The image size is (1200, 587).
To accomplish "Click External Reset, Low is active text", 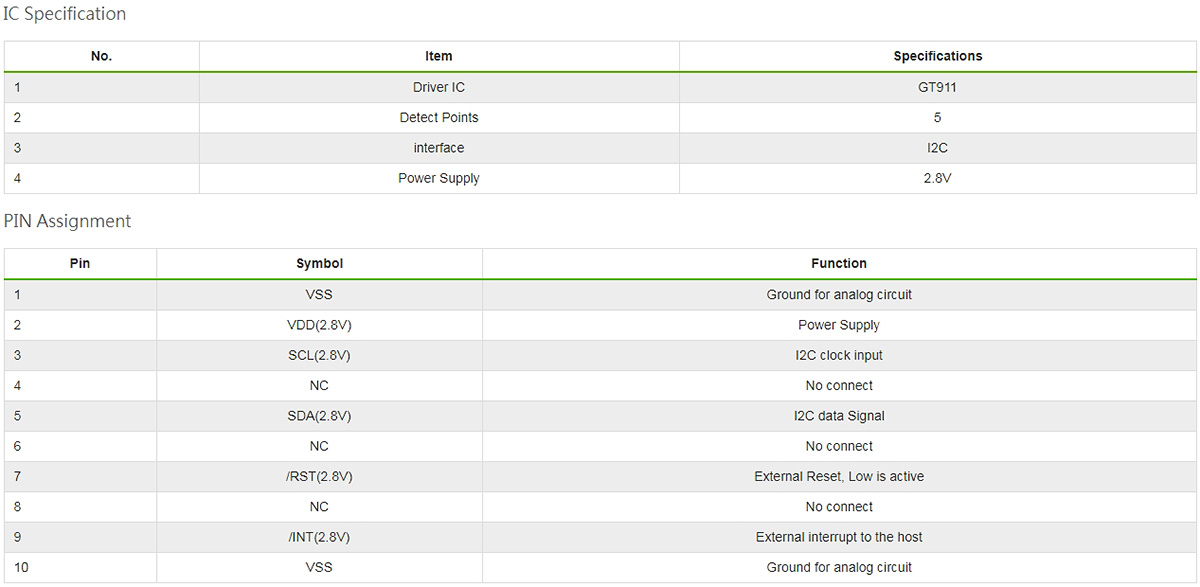I will [x=838, y=477].
